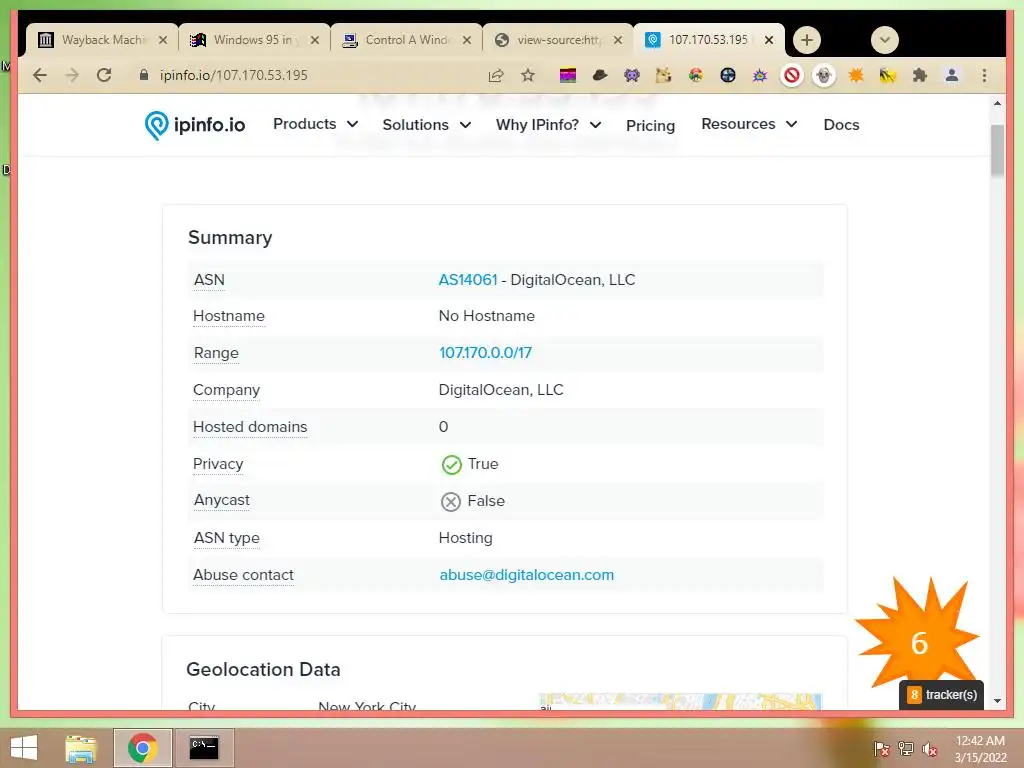Open the red prohibition sign extension
Image resolution: width=1024 pixels, height=768 pixels.
click(792, 75)
